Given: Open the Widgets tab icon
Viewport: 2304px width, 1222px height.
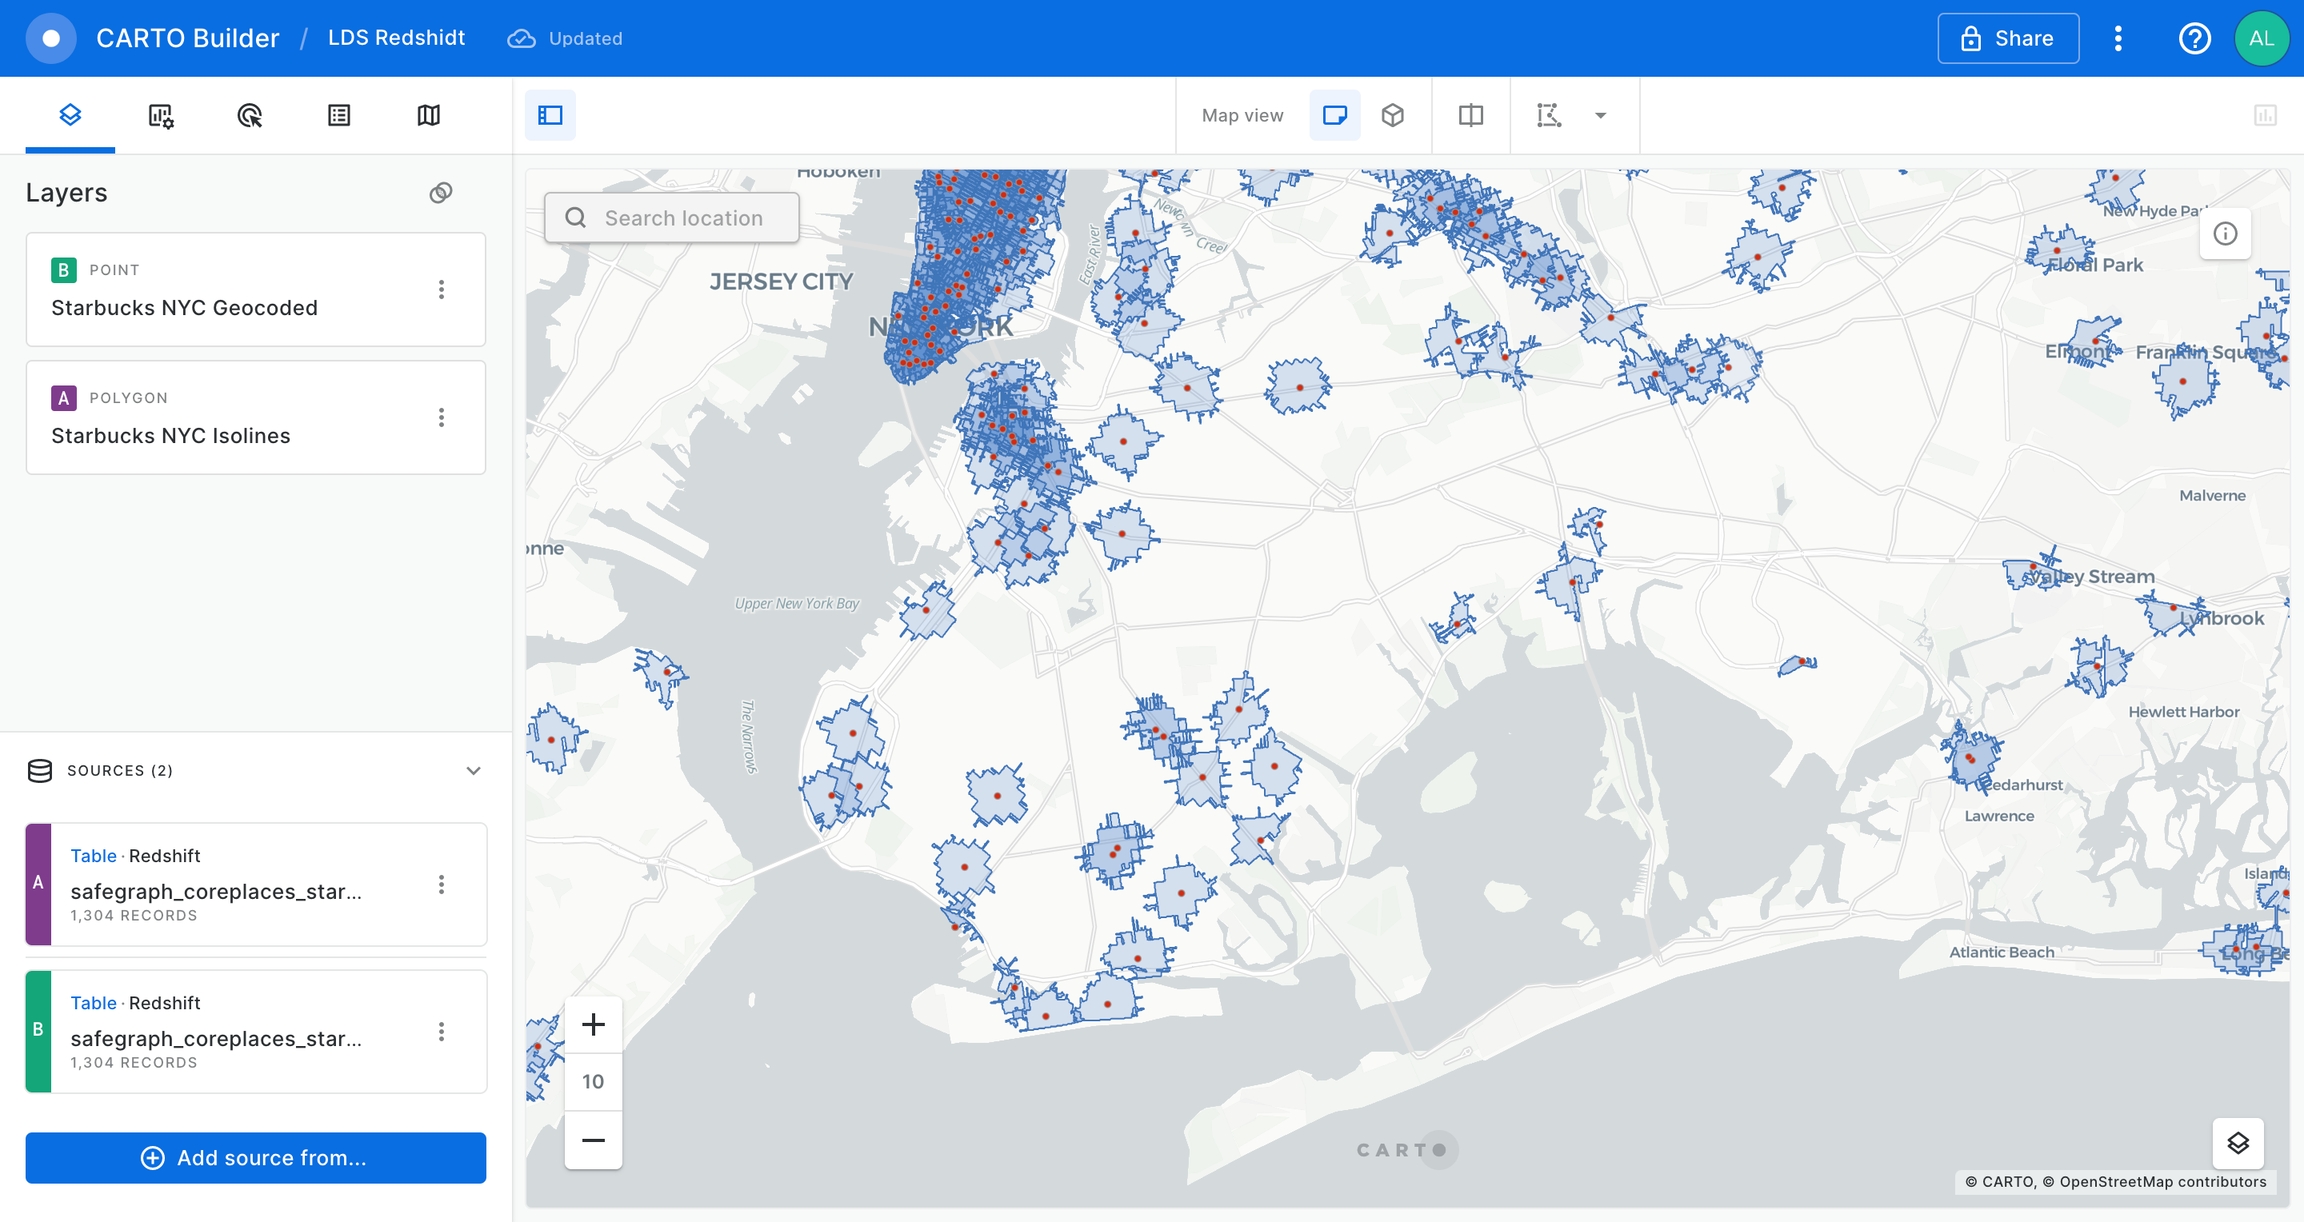Looking at the screenshot, I should tap(160, 116).
